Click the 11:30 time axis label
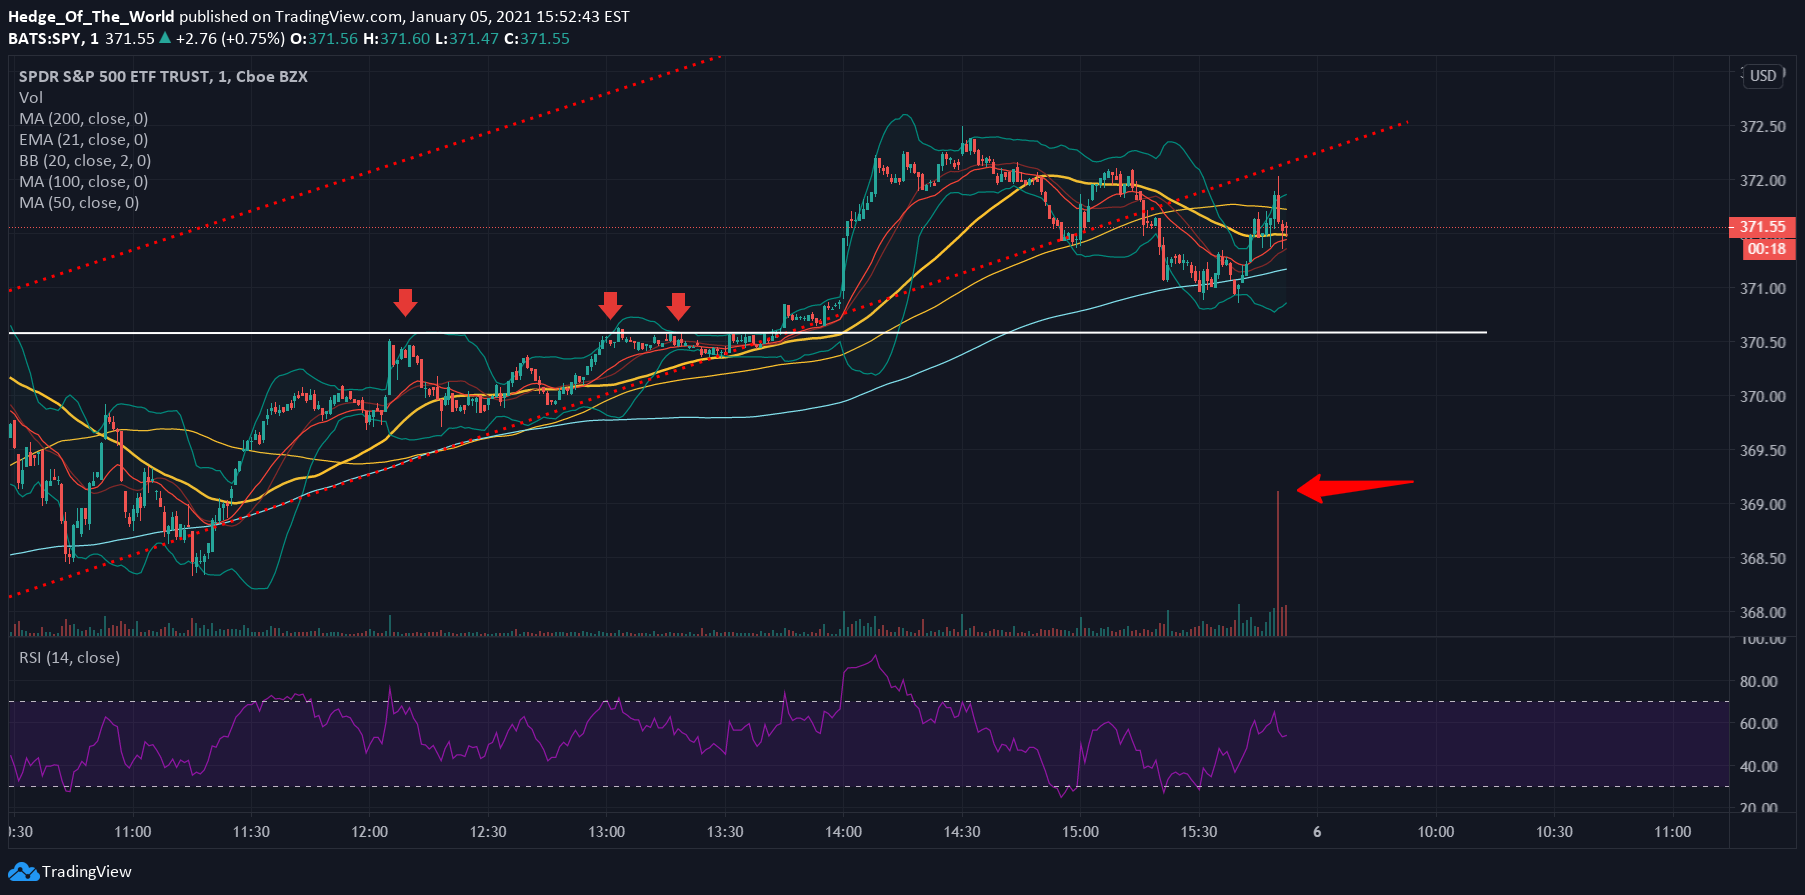Viewport: 1805px width, 895px height. coord(251,832)
